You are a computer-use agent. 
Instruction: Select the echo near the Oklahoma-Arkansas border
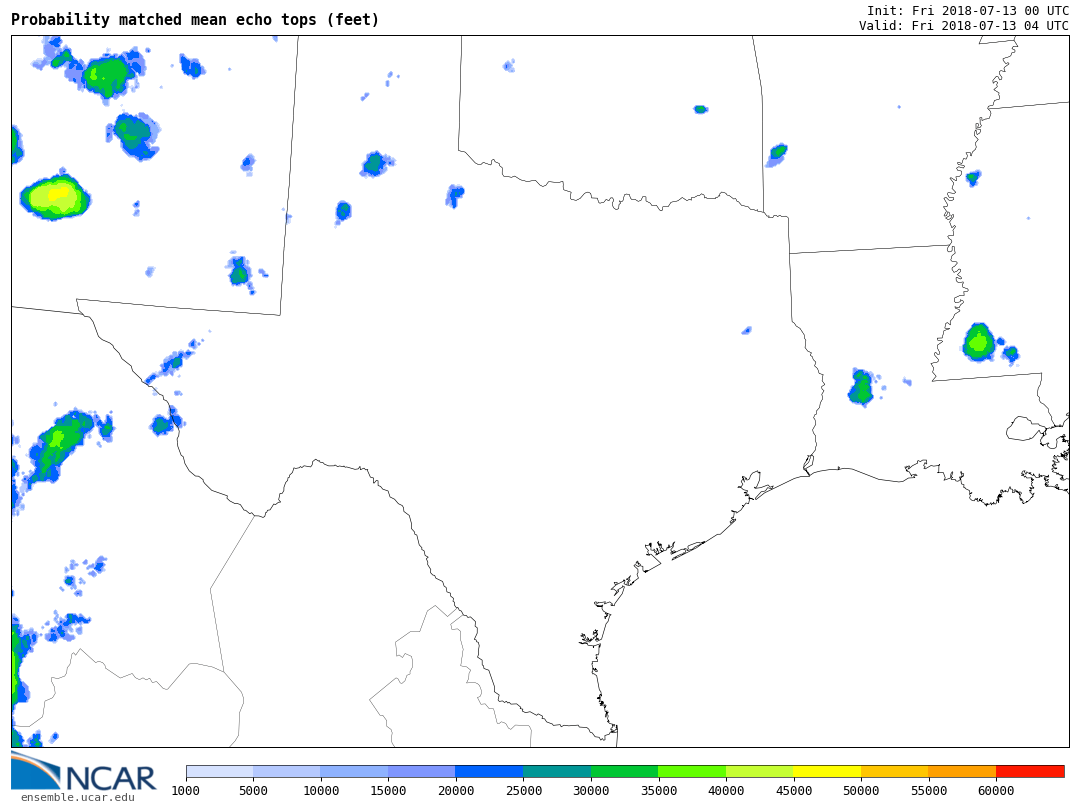click(777, 153)
